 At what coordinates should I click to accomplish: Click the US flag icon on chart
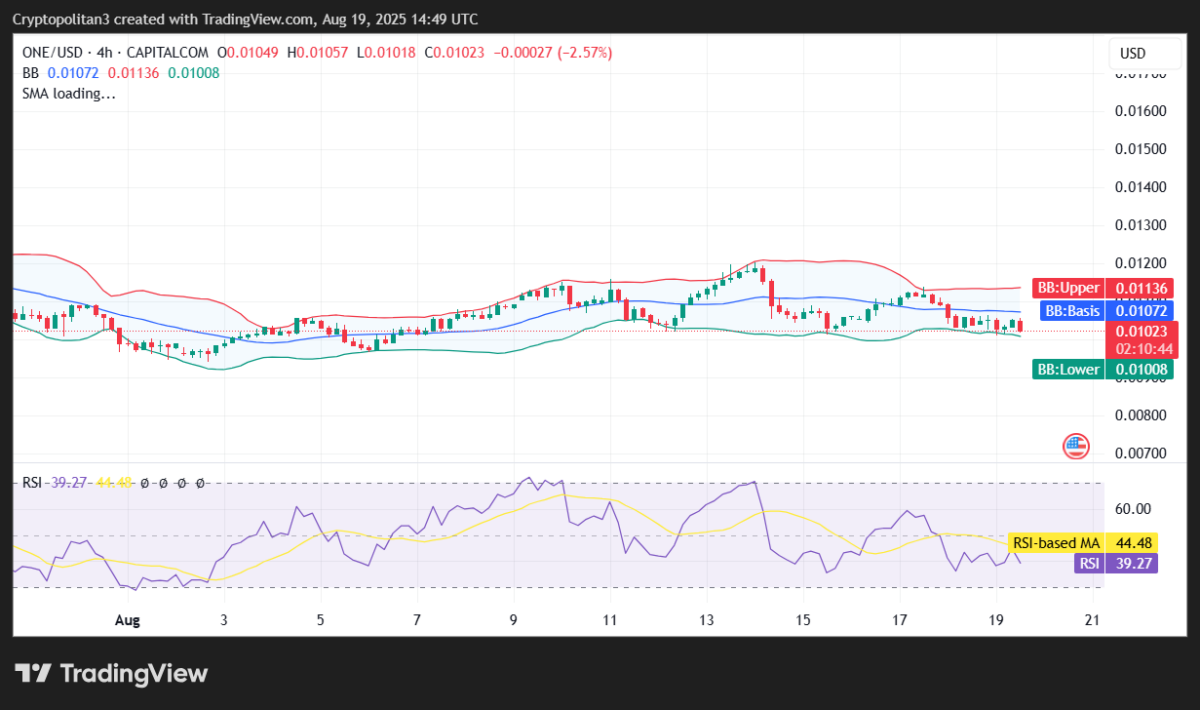(1074, 446)
